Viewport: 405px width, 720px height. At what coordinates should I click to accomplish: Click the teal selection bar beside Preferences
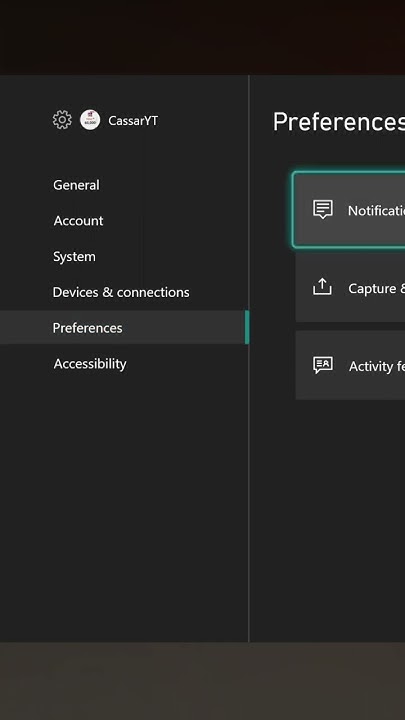click(247, 327)
